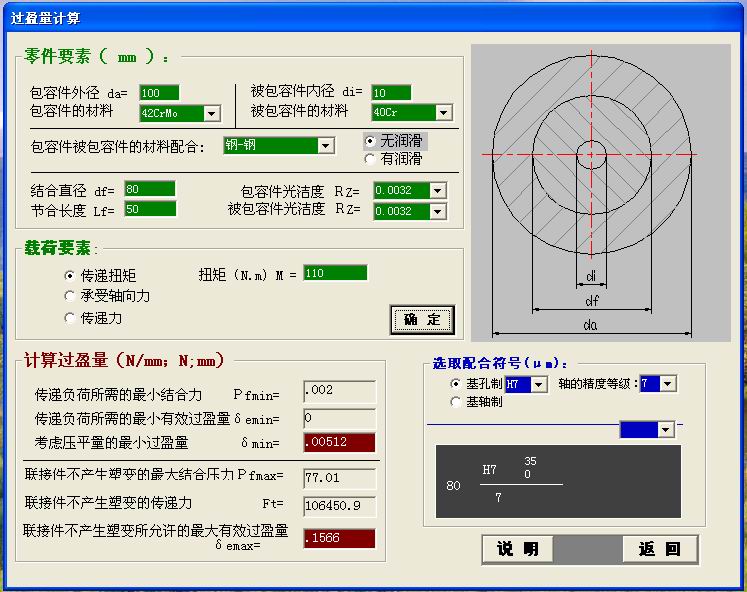Click the red δmin result field
The width and height of the screenshot is (747, 592).
click(339, 442)
